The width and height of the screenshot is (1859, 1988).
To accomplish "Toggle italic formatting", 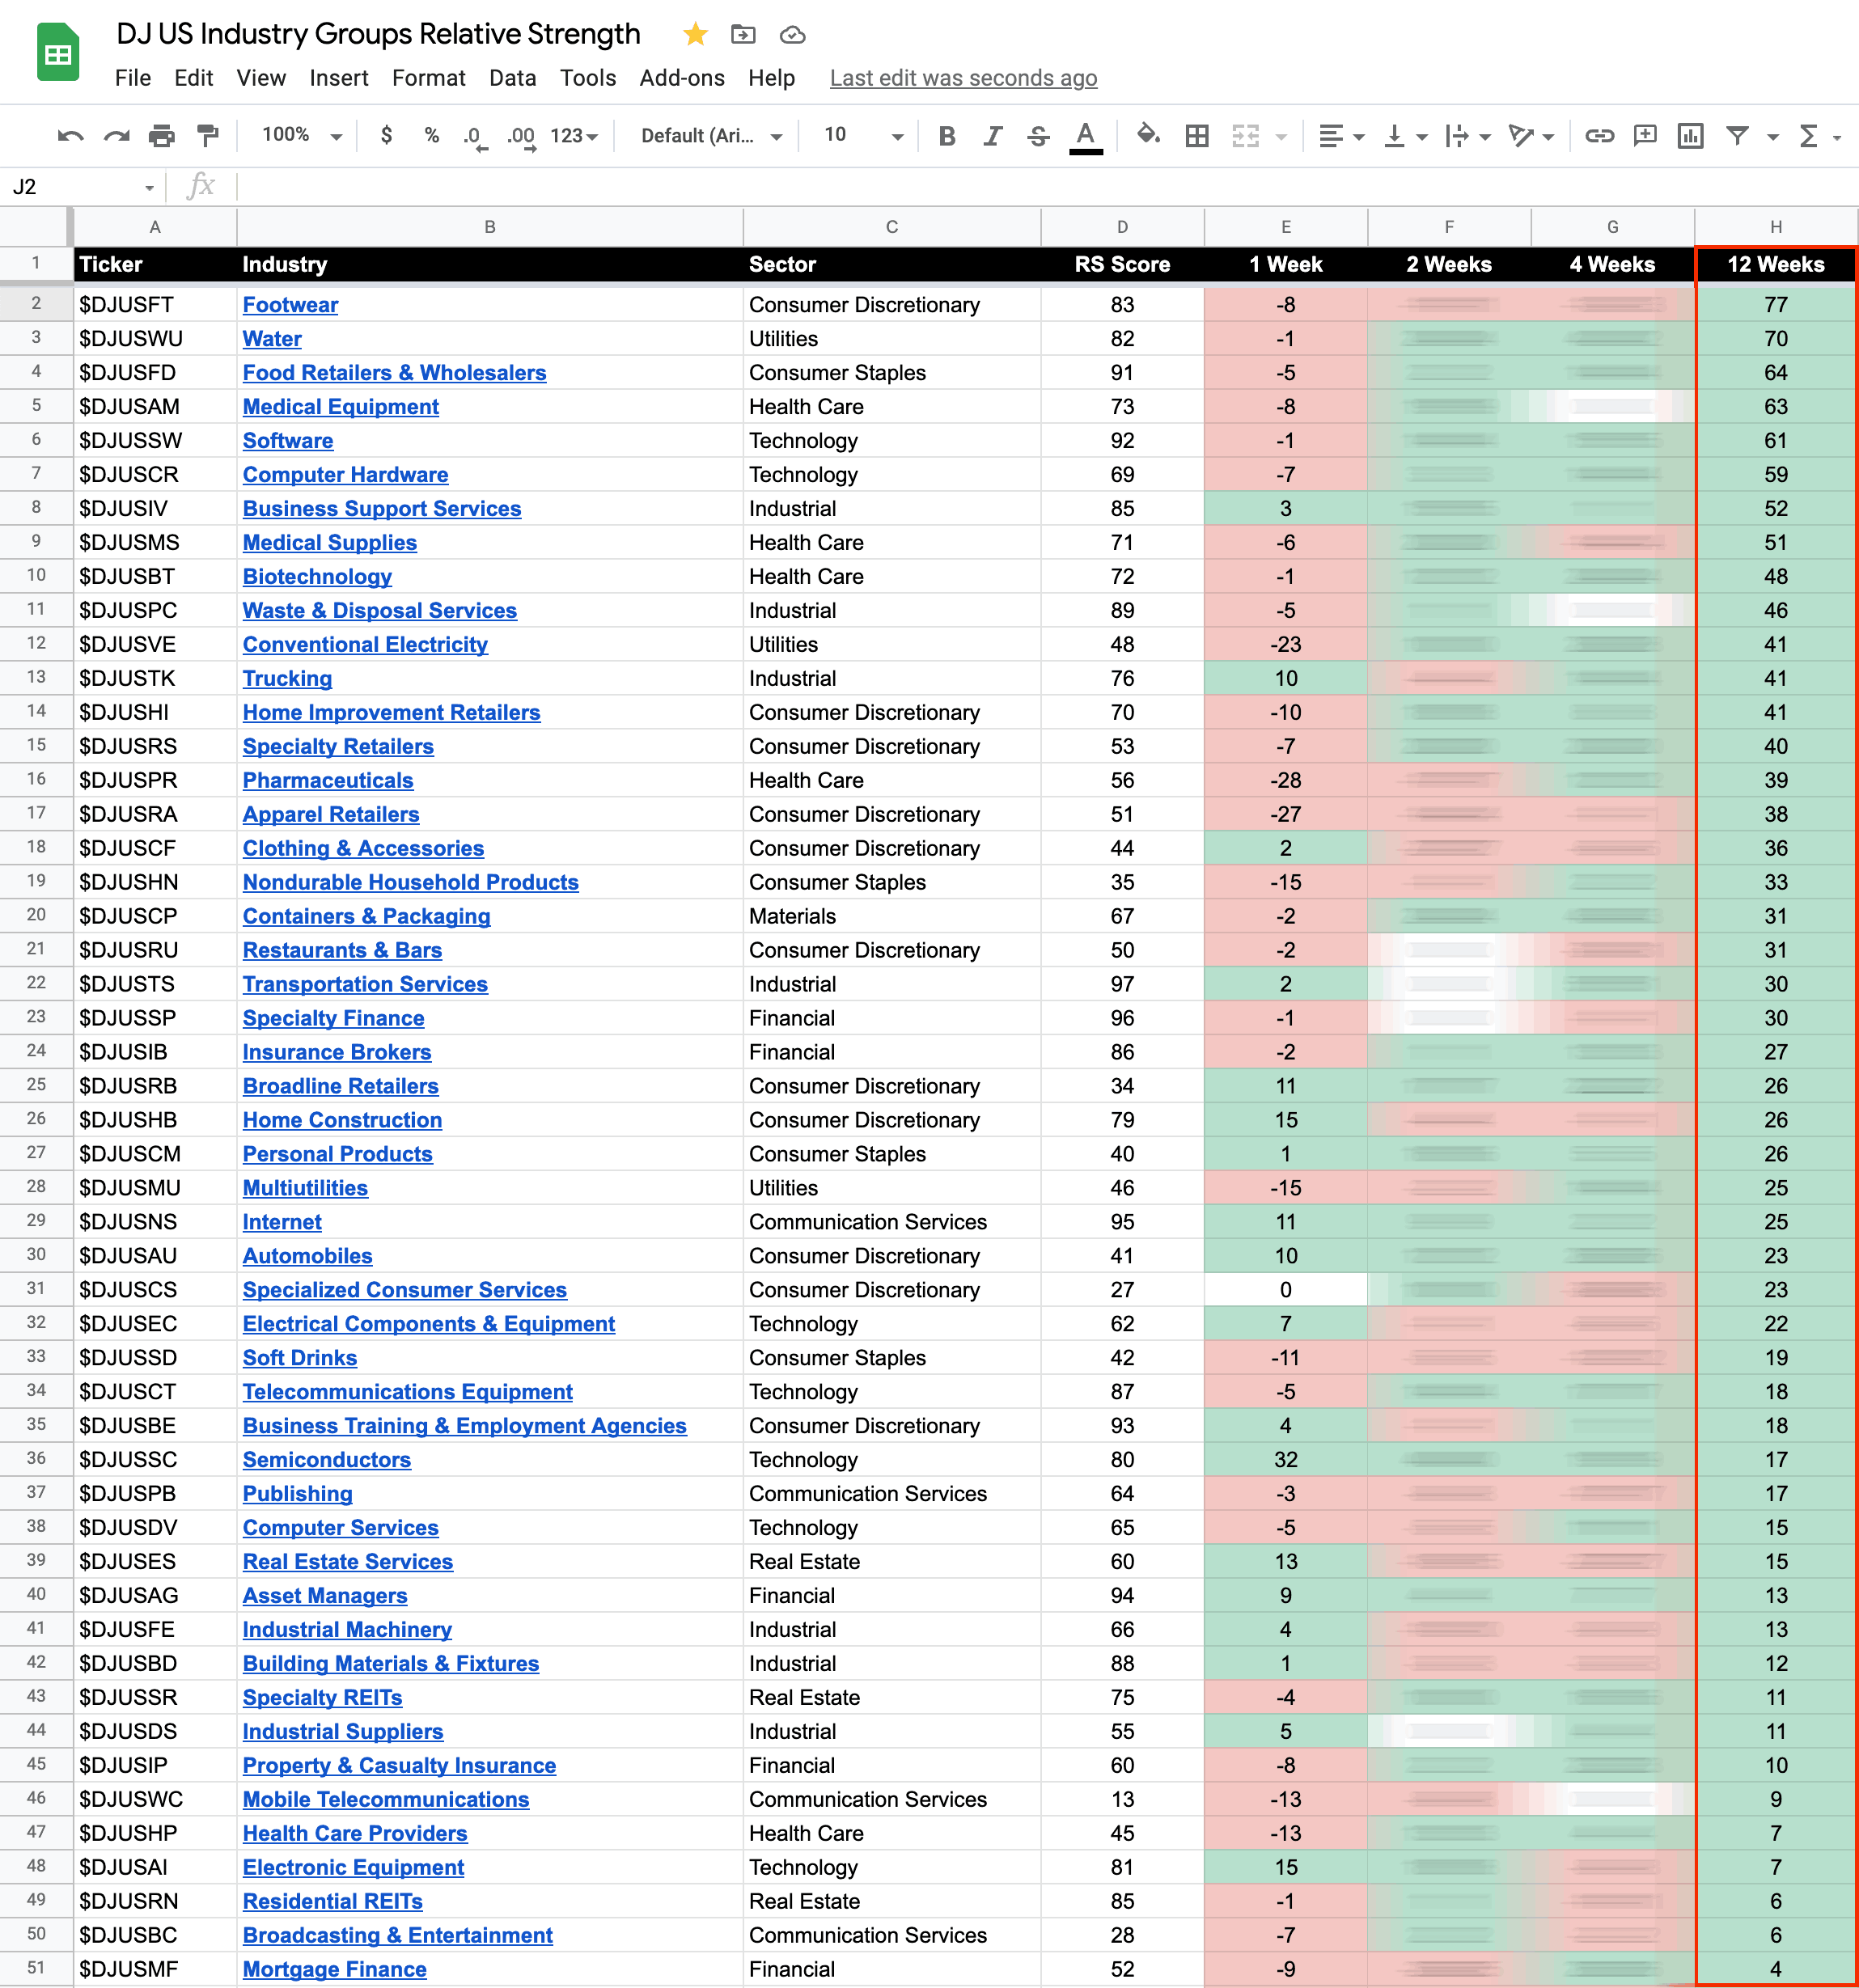I will pos(992,136).
